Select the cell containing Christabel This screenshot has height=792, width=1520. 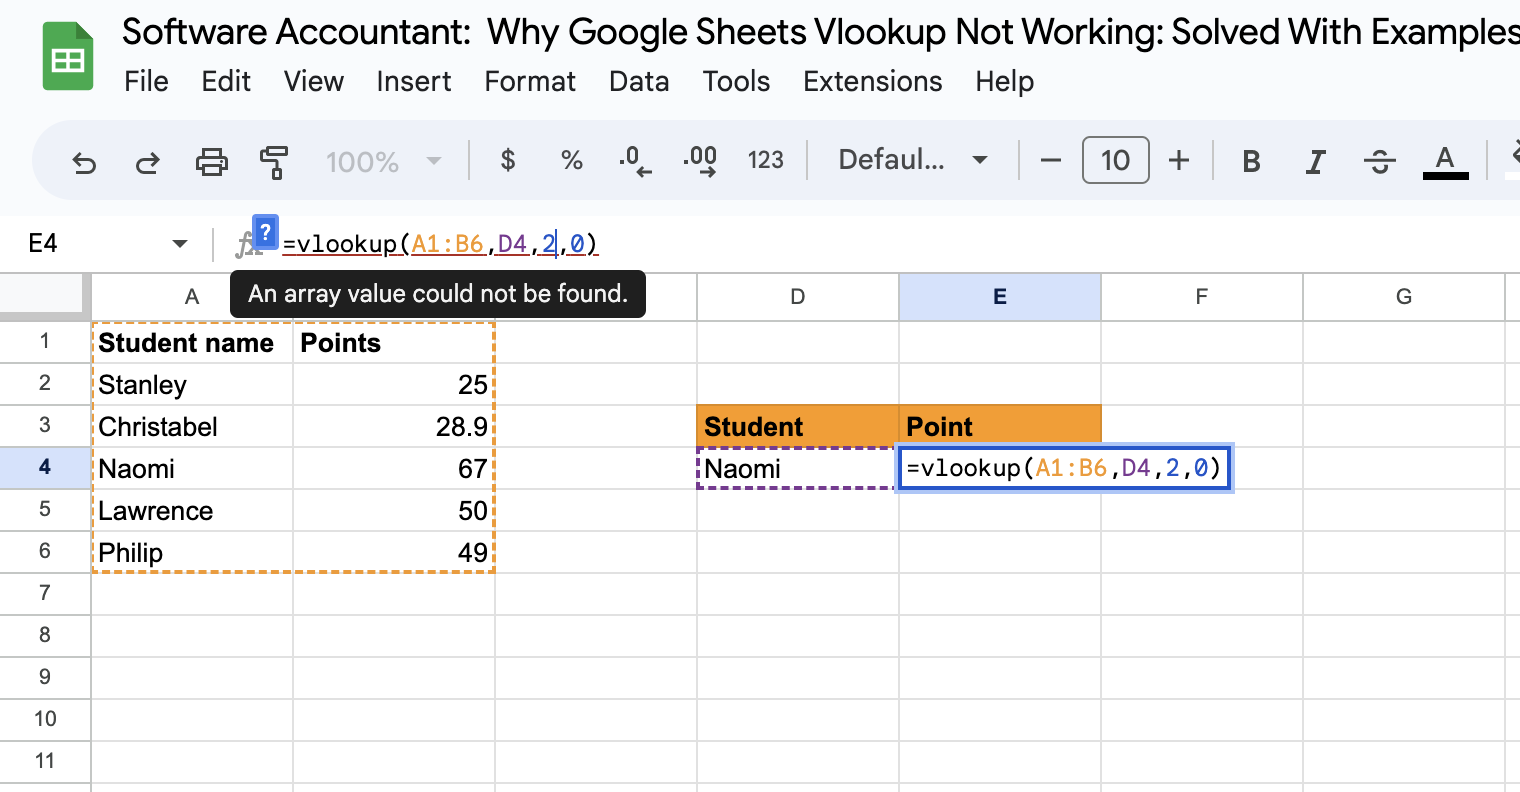click(x=192, y=426)
